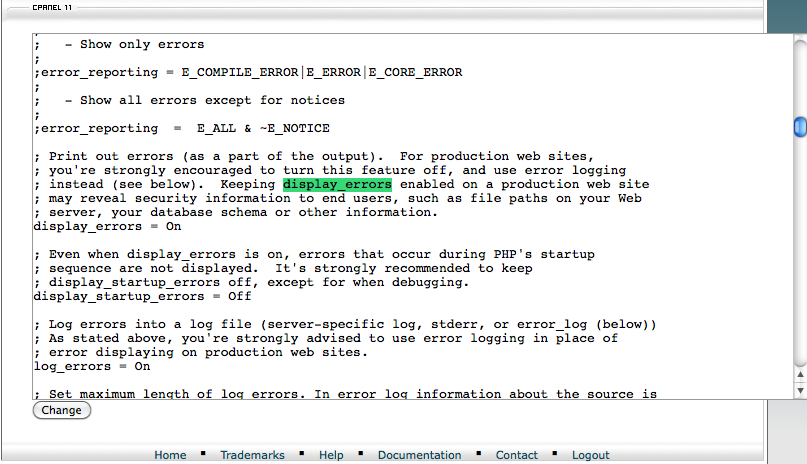
Task: Click 'may reveal security information' comment line
Action: pyautogui.click(x=338, y=199)
